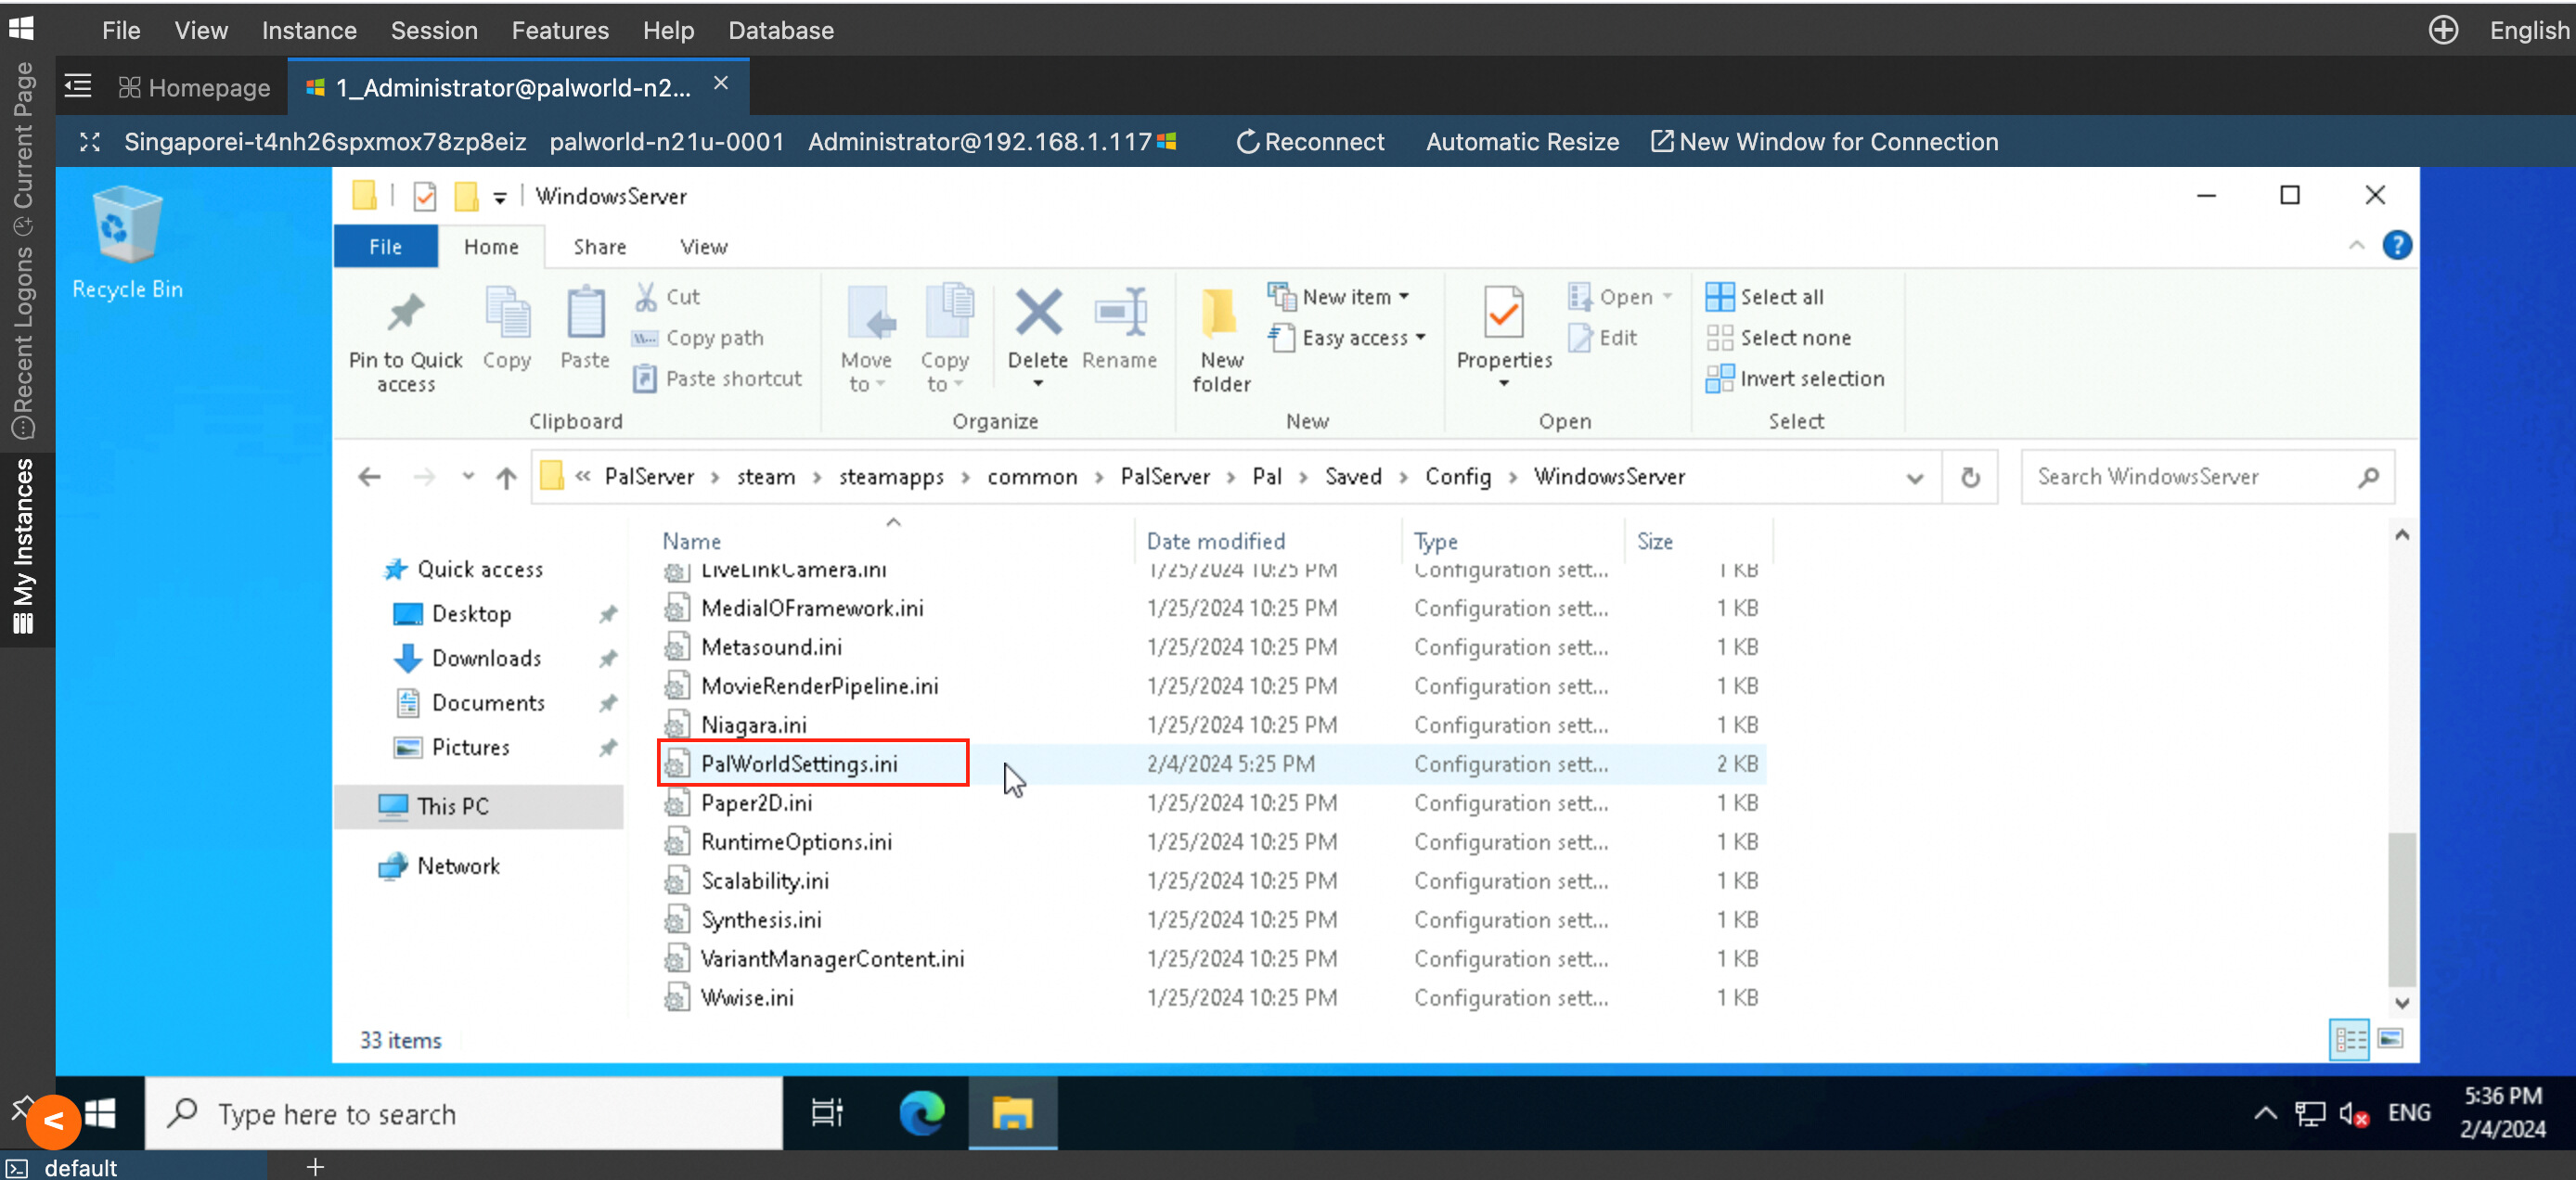Switch to large icons view
2576x1180 pixels.
click(2391, 1039)
